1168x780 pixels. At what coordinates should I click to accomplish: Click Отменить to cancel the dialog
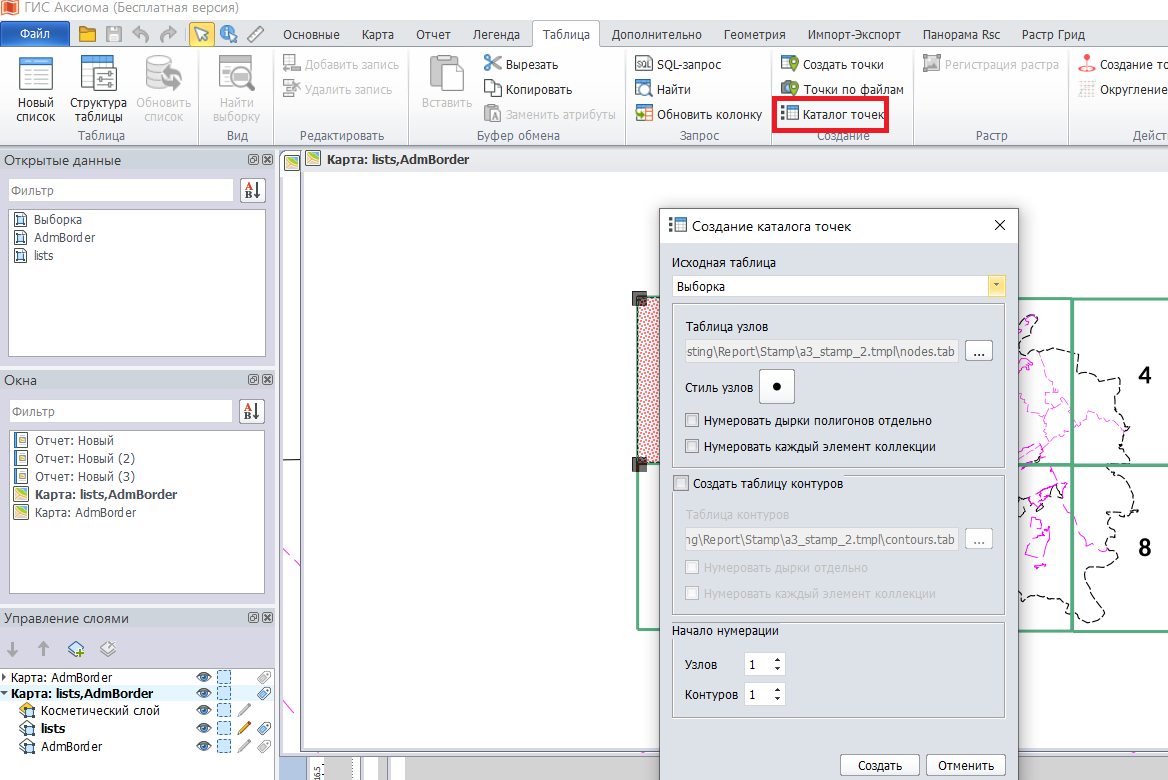tap(965, 766)
